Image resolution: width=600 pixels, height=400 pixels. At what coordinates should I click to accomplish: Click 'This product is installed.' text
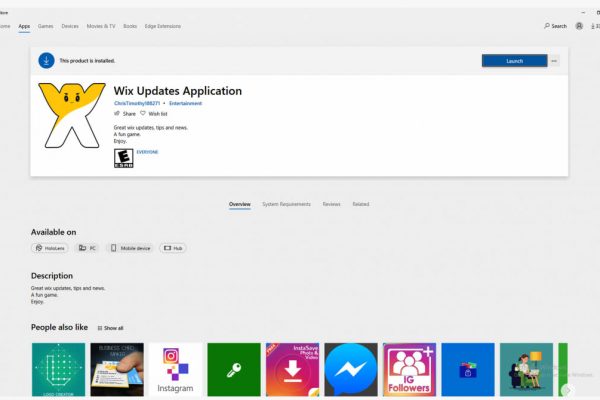[x=87, y=61]
